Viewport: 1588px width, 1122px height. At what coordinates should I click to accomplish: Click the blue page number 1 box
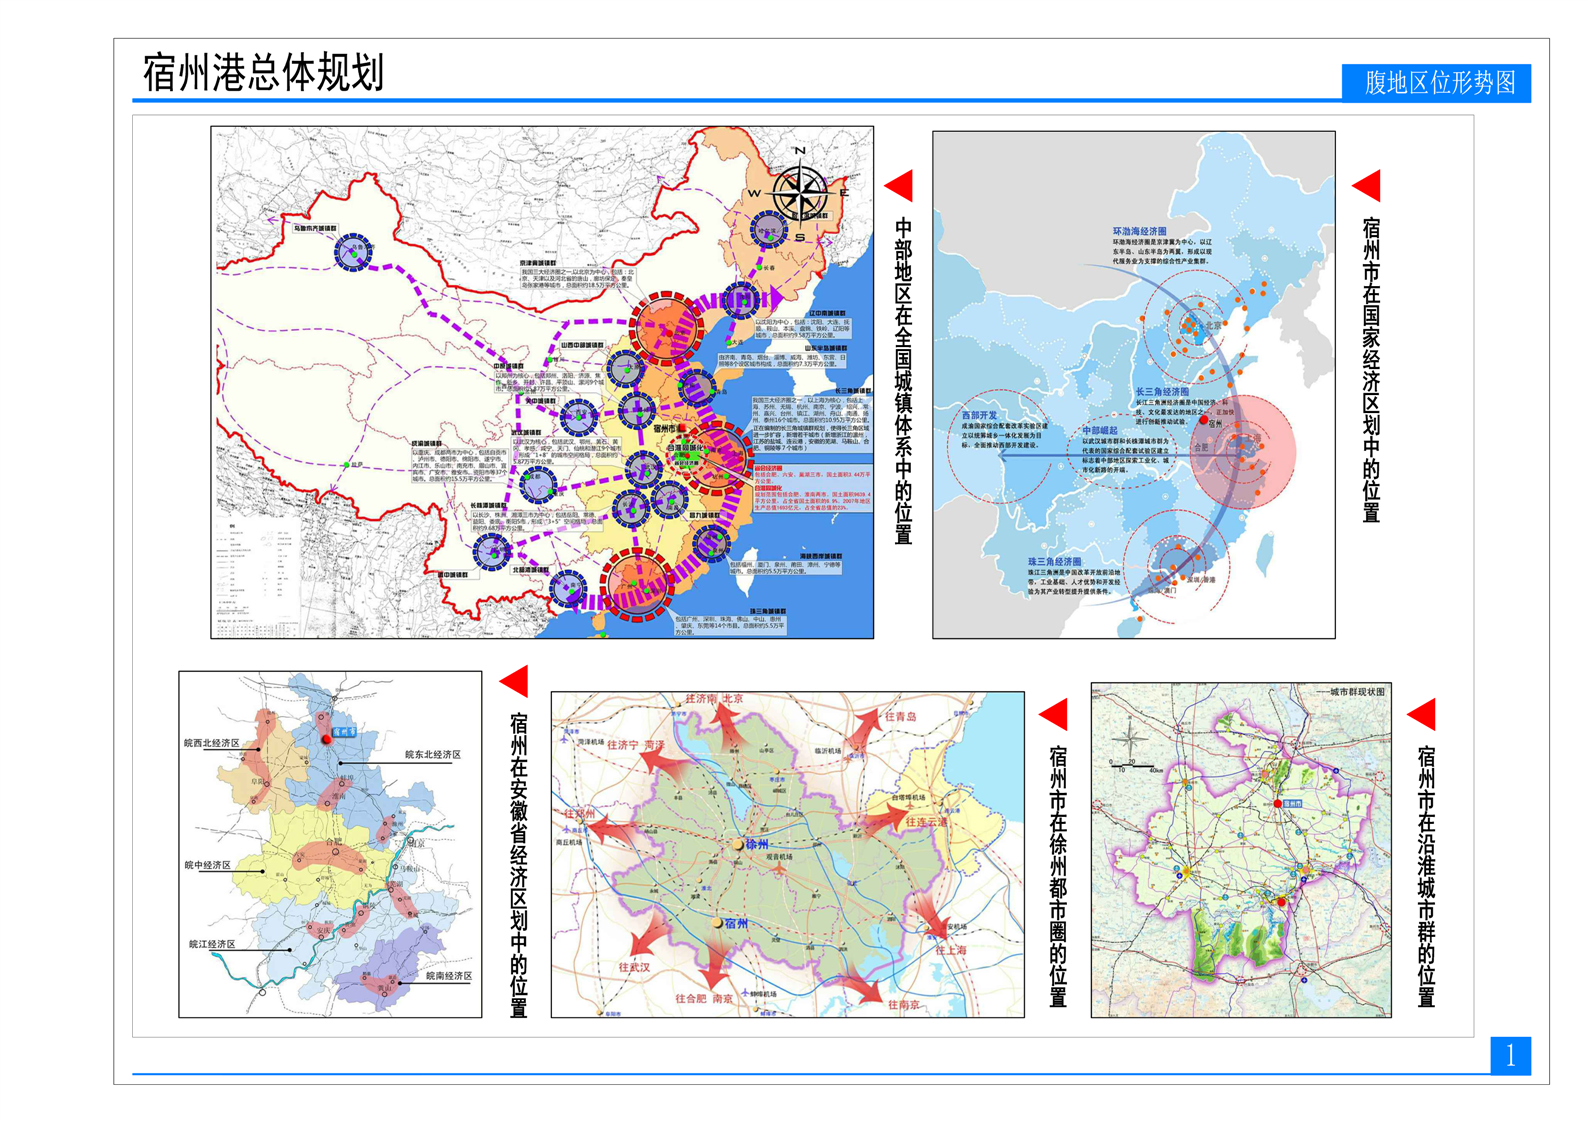[x=1510, y=1055]
